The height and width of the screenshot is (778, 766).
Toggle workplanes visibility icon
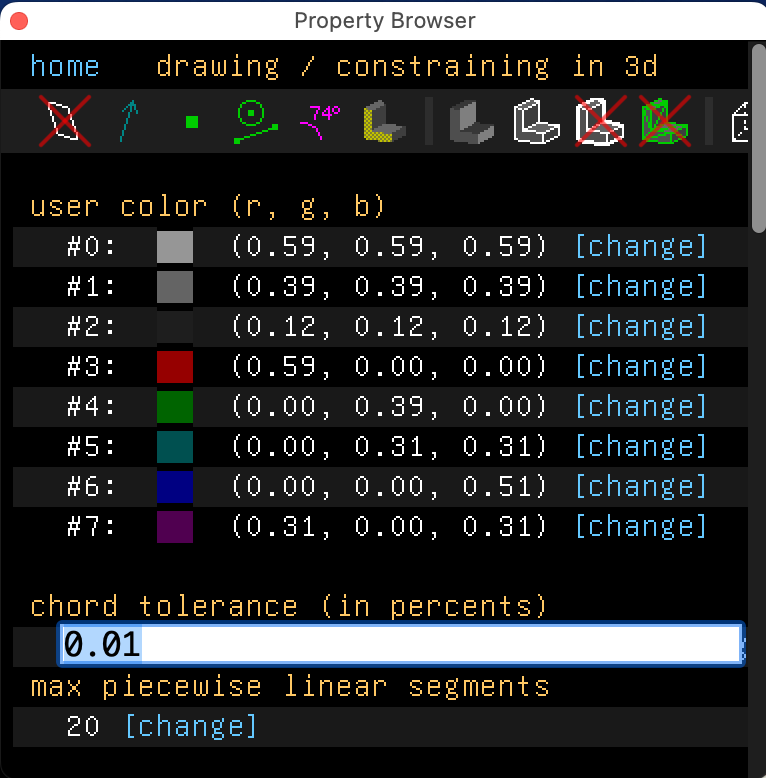point(65,121)
